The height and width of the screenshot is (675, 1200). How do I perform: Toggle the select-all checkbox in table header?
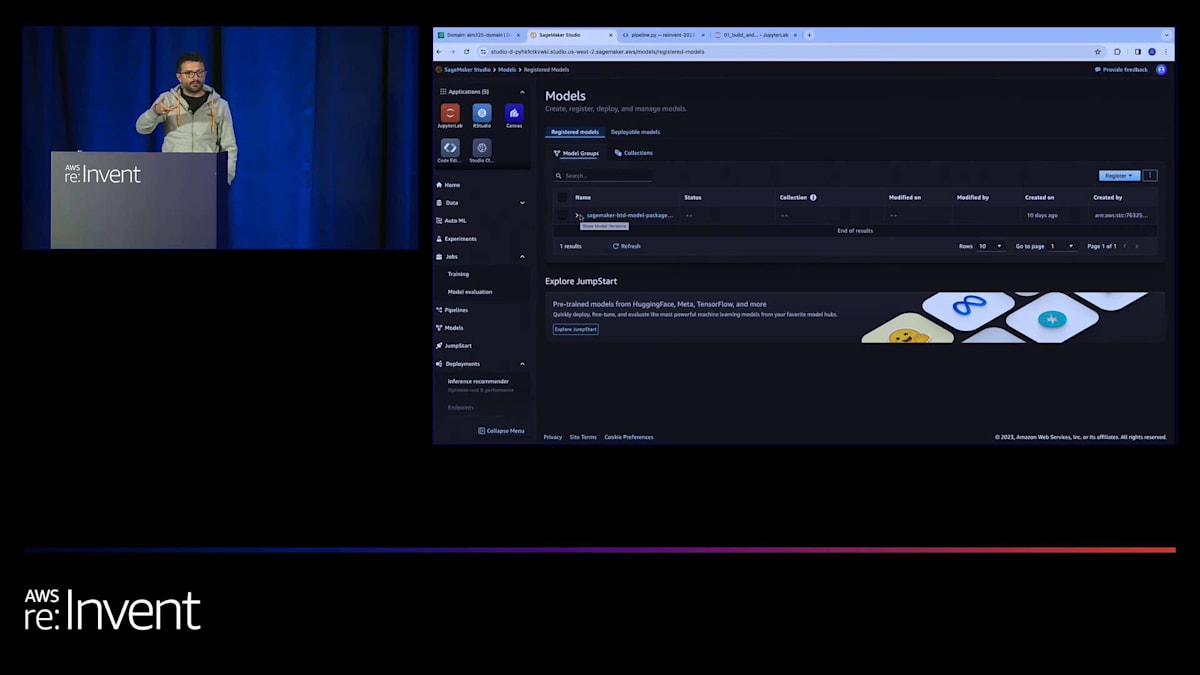(562, 197)
